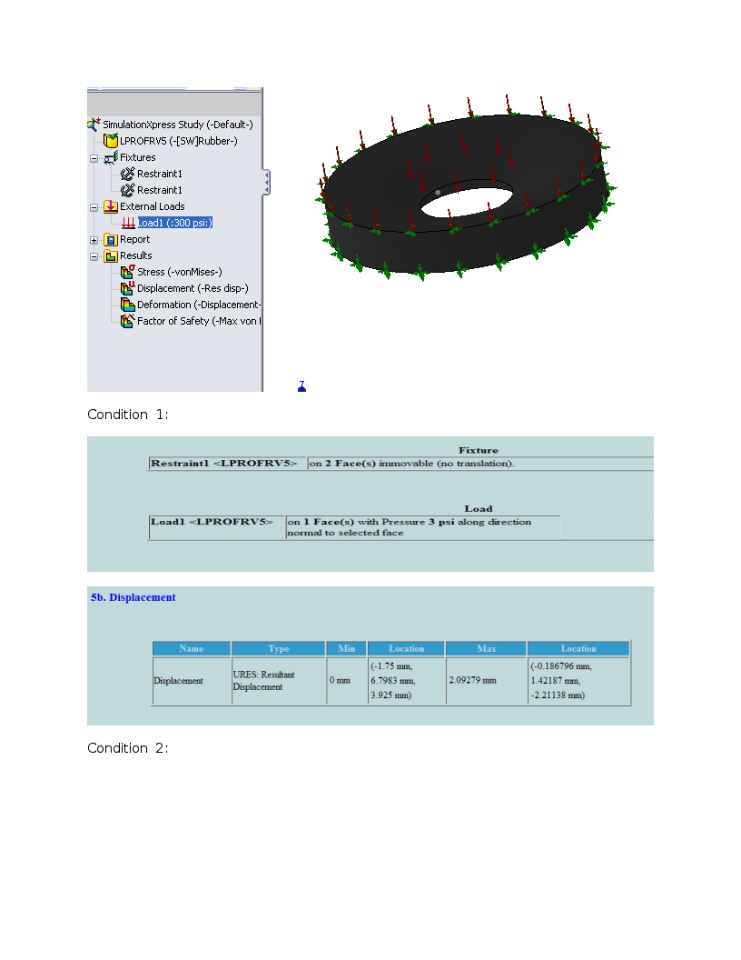The image size is (741, 960).
Task: Click the Deformation plot icon
Action: 127,304
